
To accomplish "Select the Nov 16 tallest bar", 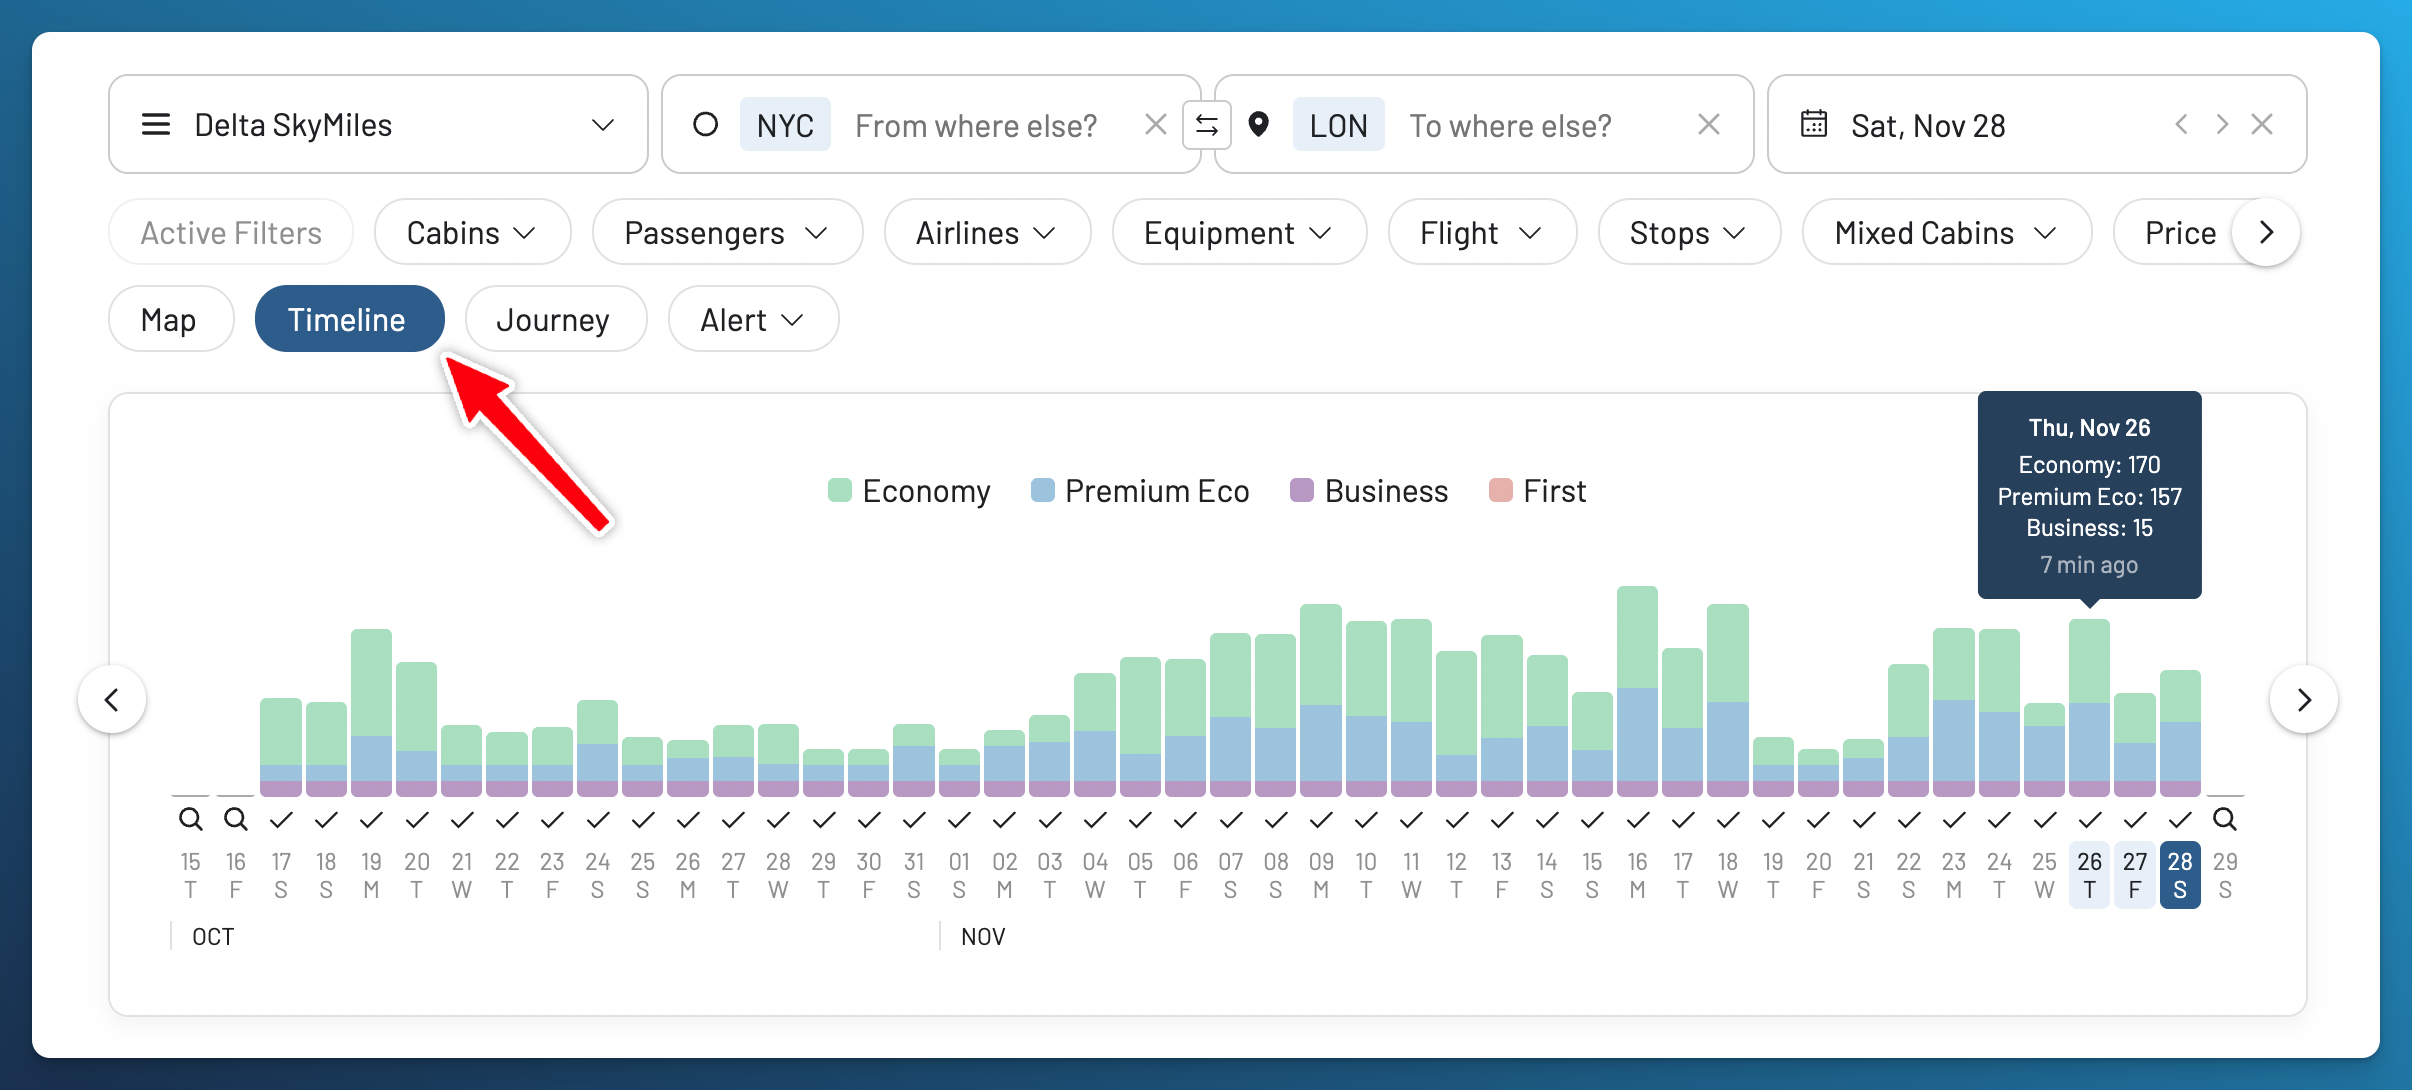I will click(1637, 692).
